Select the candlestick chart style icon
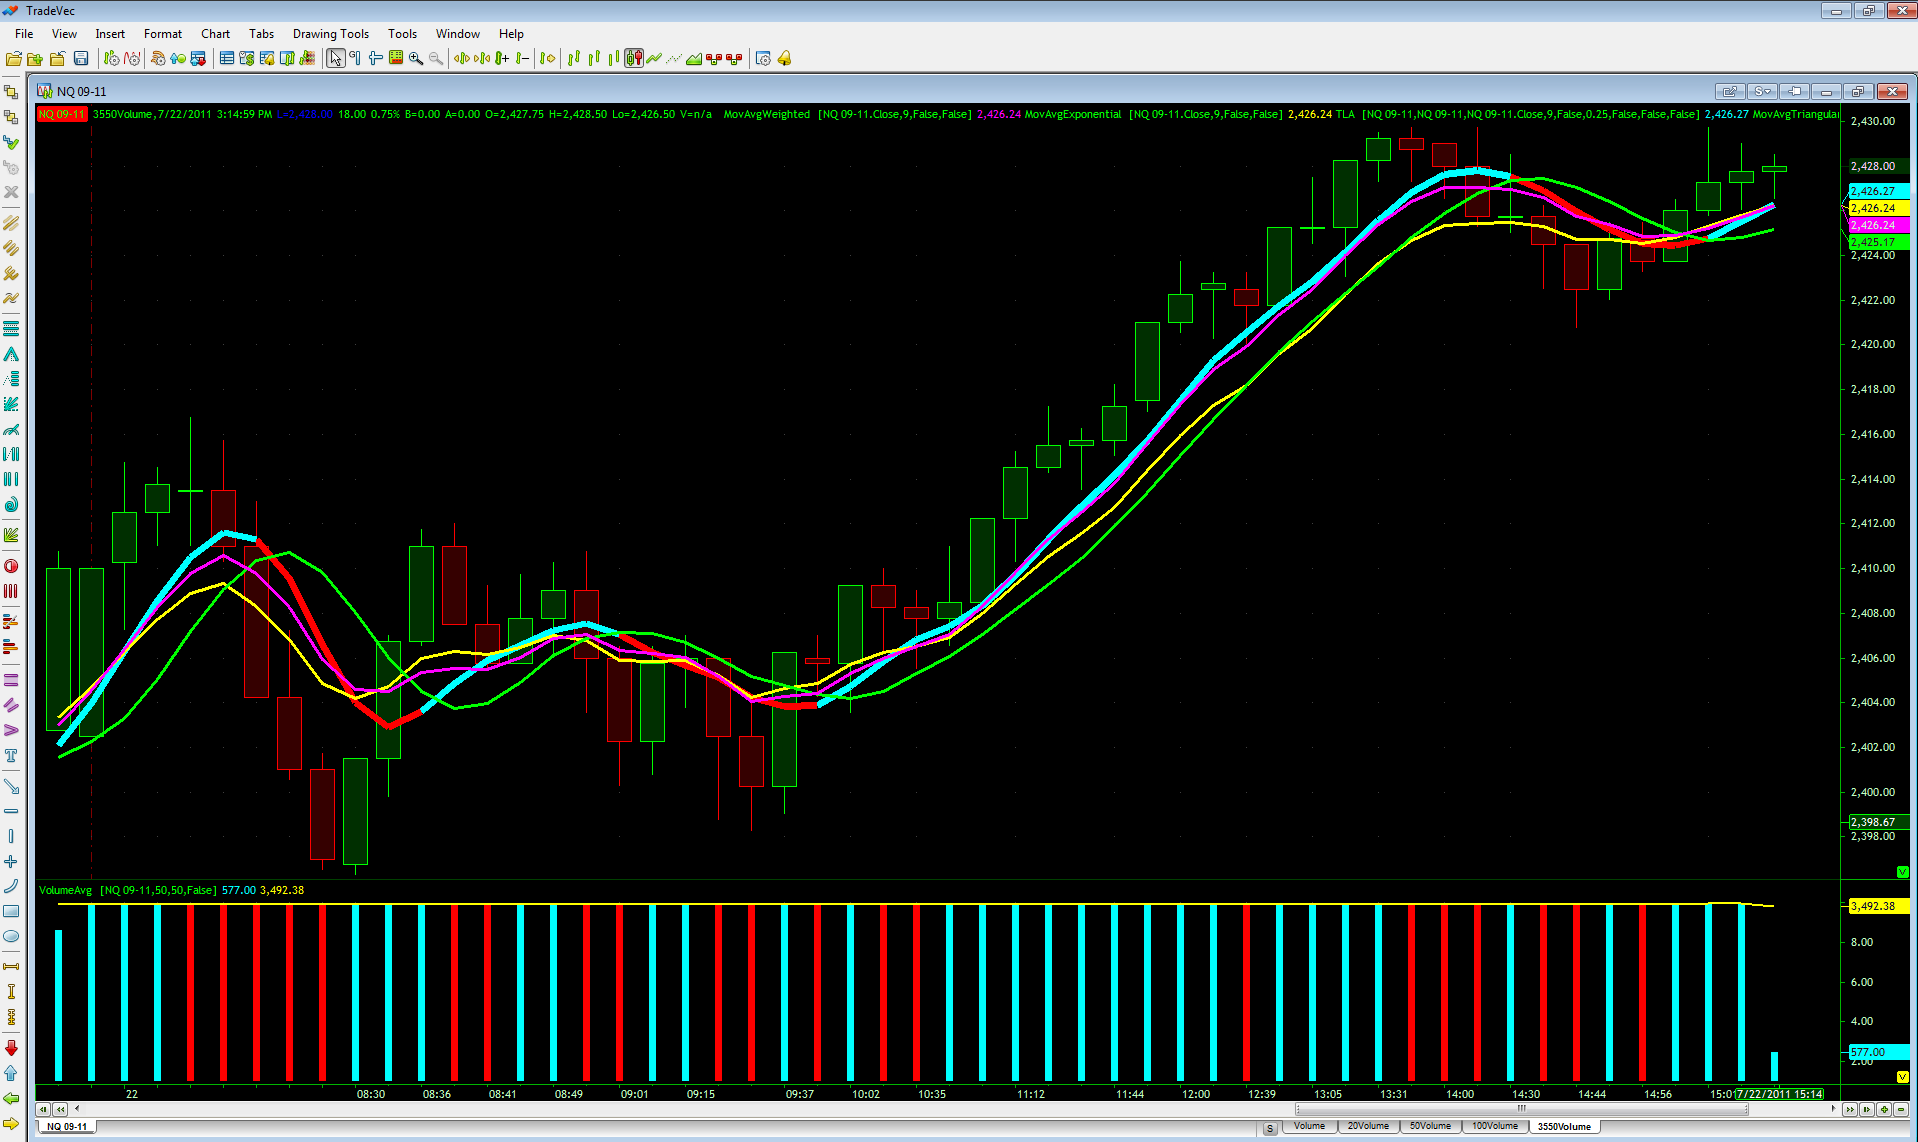Viewport: 1918px width, 1142px height. coord(633,59)
